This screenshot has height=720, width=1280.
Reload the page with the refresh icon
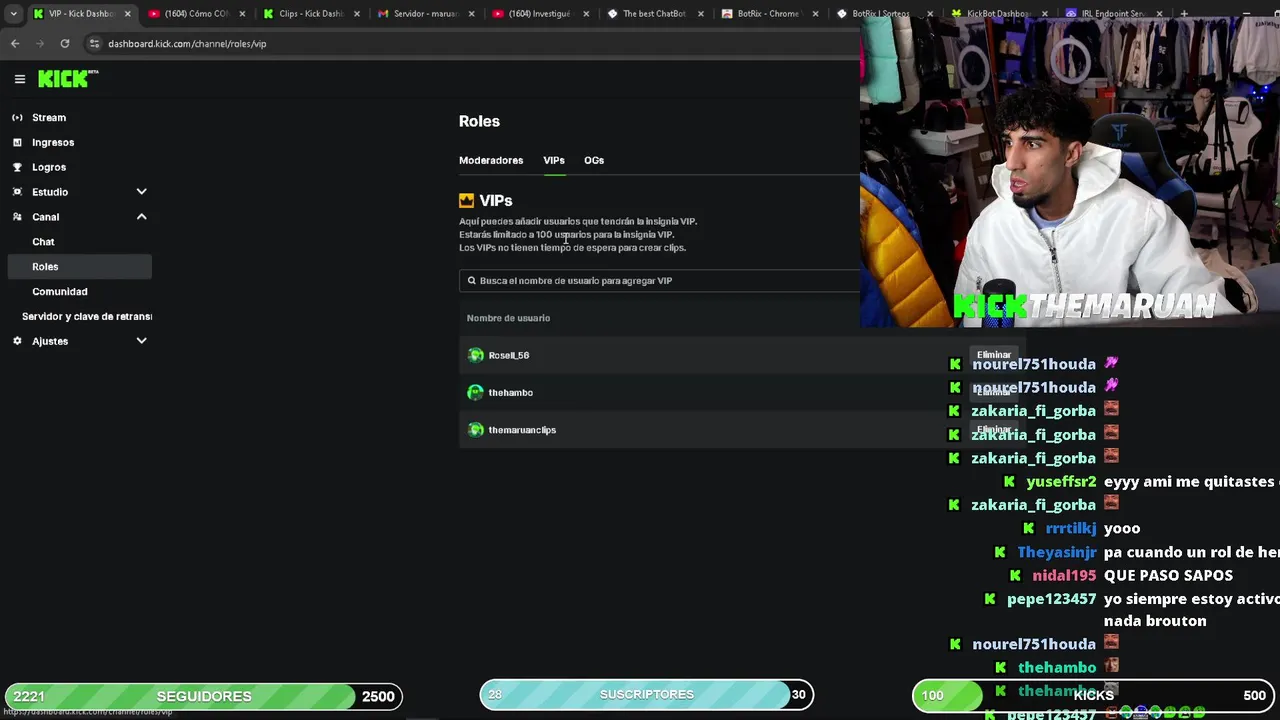pyautogui.click(x=65, y=44)
